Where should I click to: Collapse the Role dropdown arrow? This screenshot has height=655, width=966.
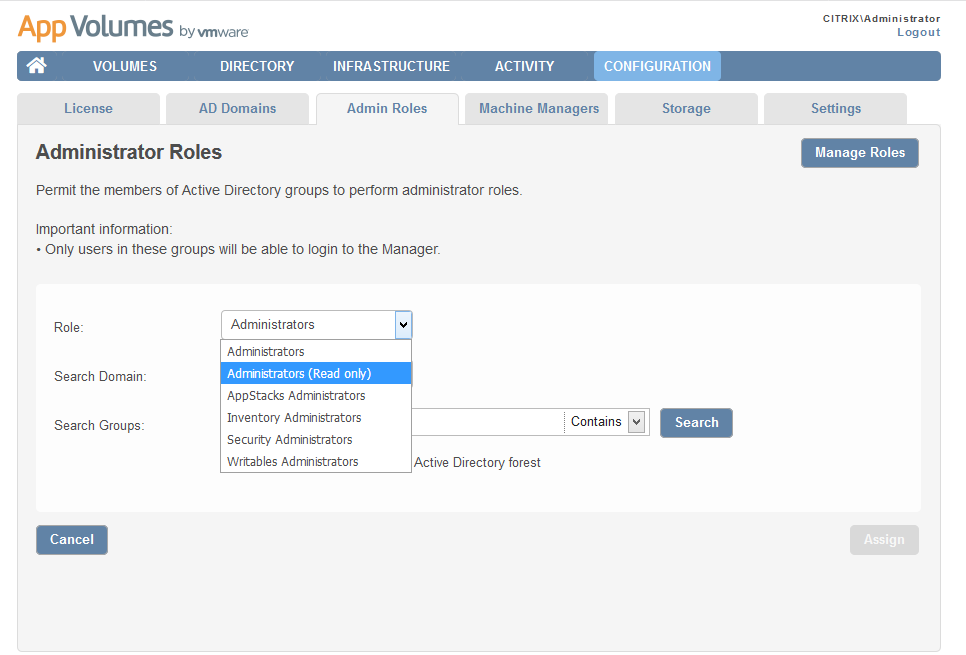tap(403, 325)
